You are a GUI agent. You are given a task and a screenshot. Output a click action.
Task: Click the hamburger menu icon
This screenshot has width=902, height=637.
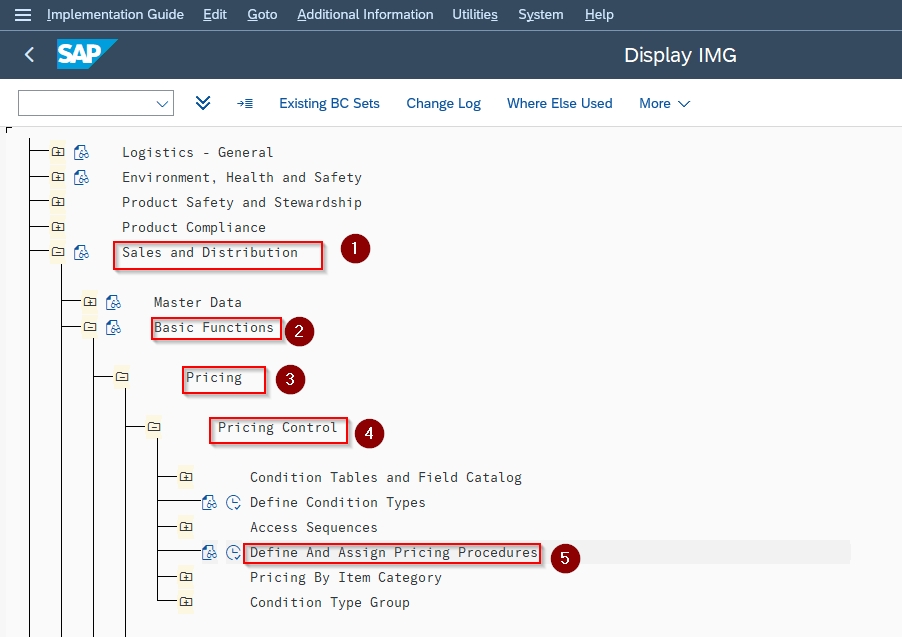click(x=23, y=14)
